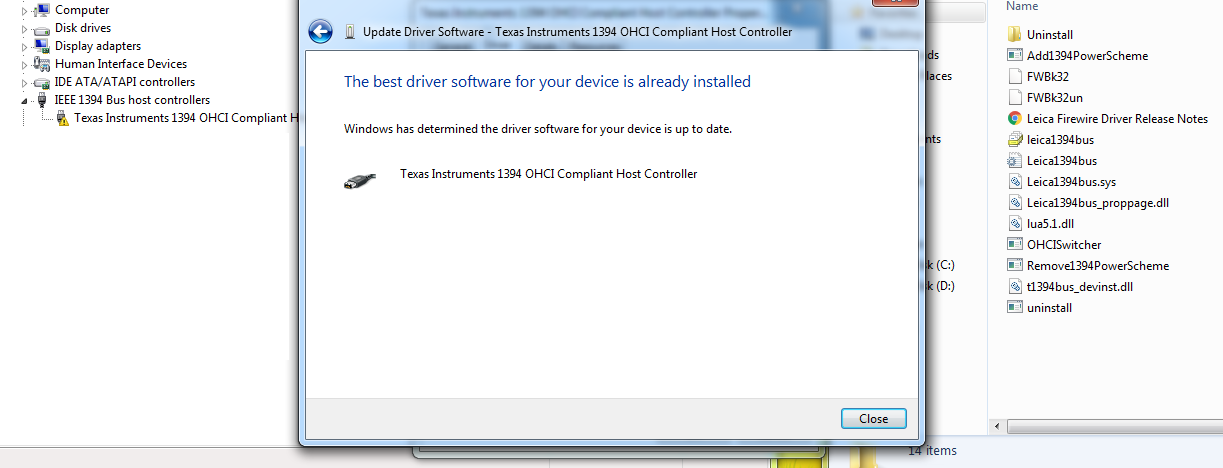Click the Texas Instruments device warning icon in tree

tap(62, 118)
